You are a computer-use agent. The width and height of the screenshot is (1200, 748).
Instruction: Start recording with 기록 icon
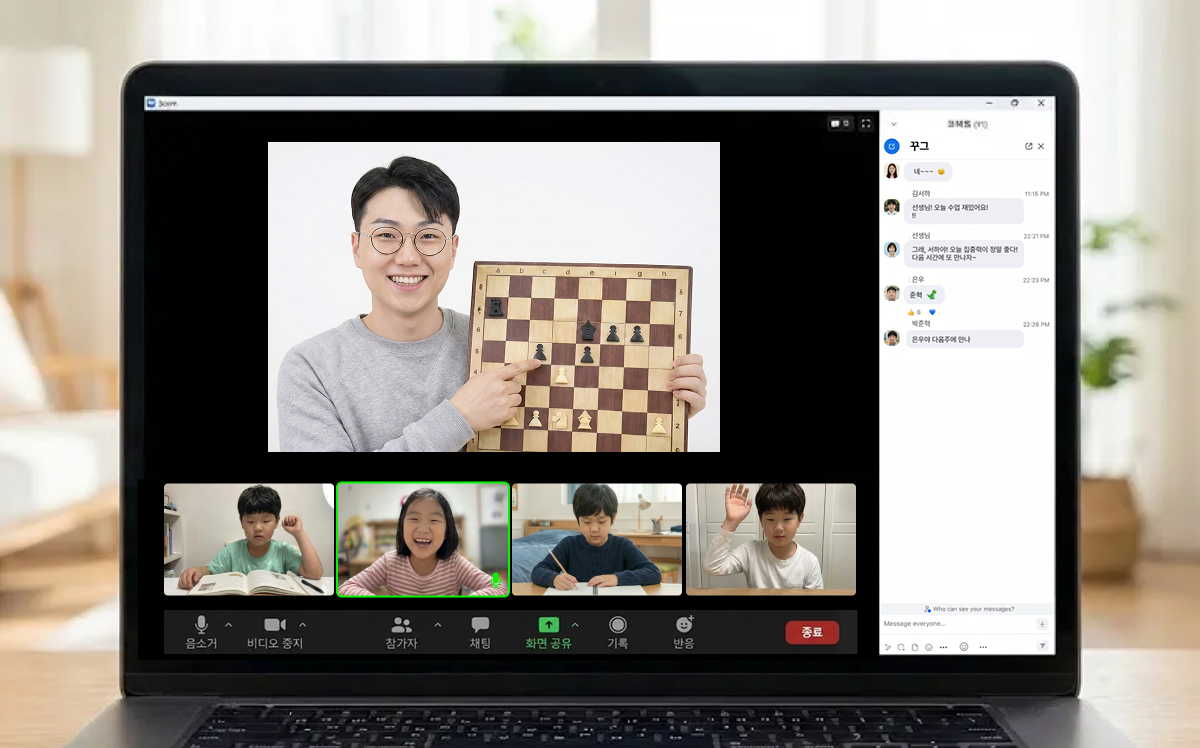point(618,632)
